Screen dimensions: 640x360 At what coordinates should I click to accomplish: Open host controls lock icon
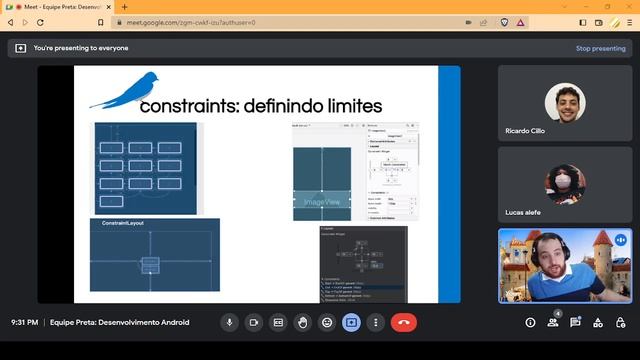coord(620,323)
